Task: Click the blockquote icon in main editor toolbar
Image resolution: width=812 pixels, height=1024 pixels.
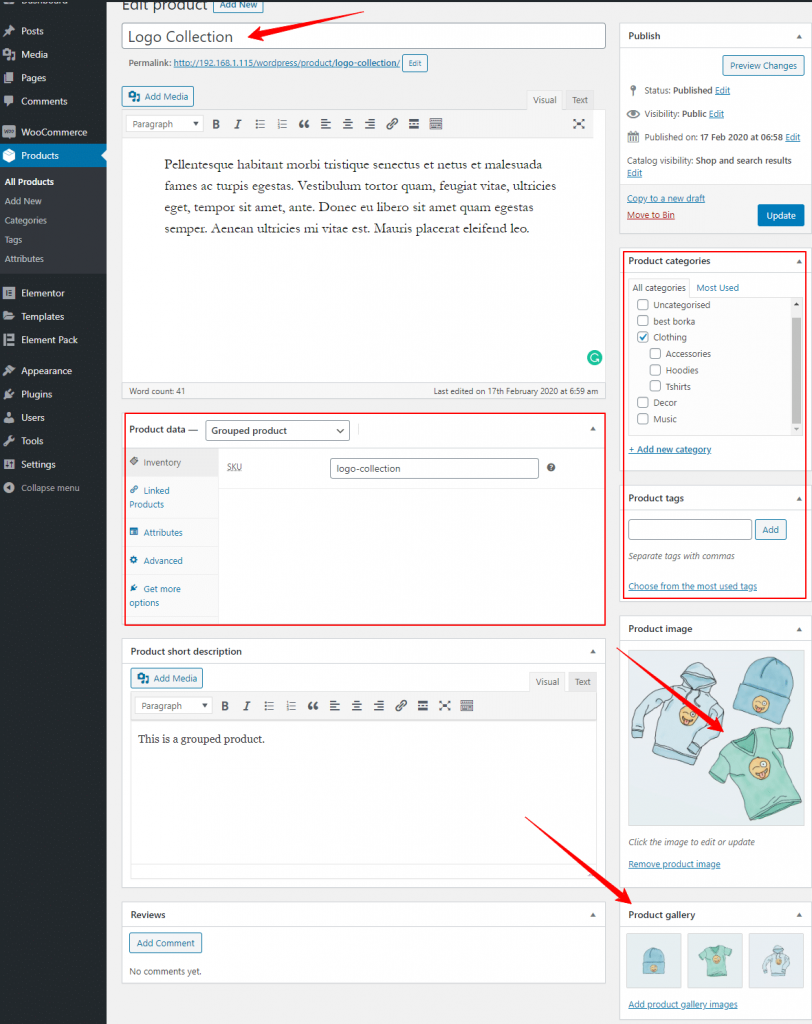Action: coord(304,124)
